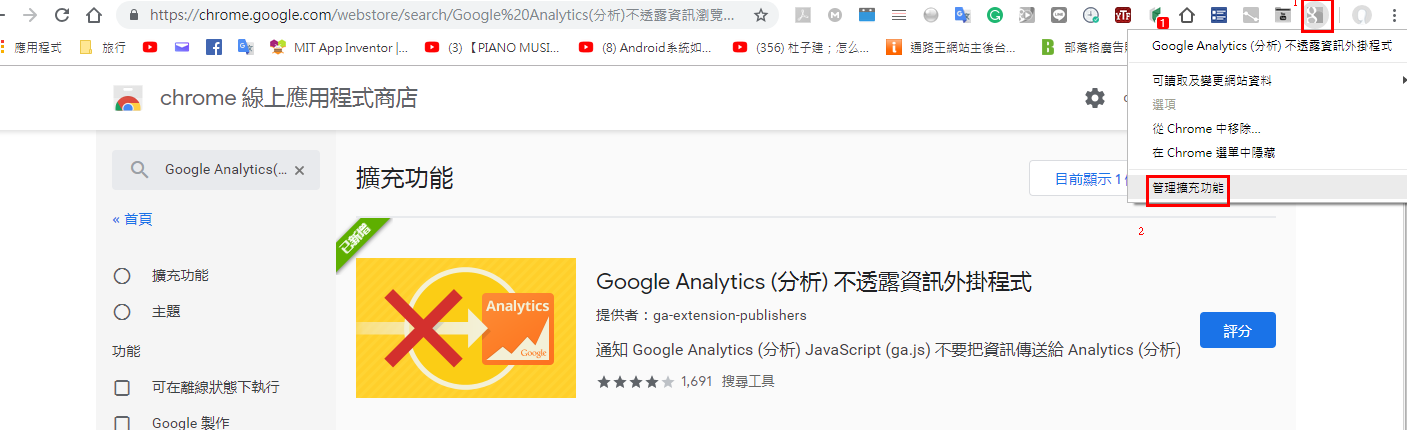This screenshot has width=1407, height=430.
Task: Click the Google Analytics opt-out extension icon
Action: [1318, 15]
